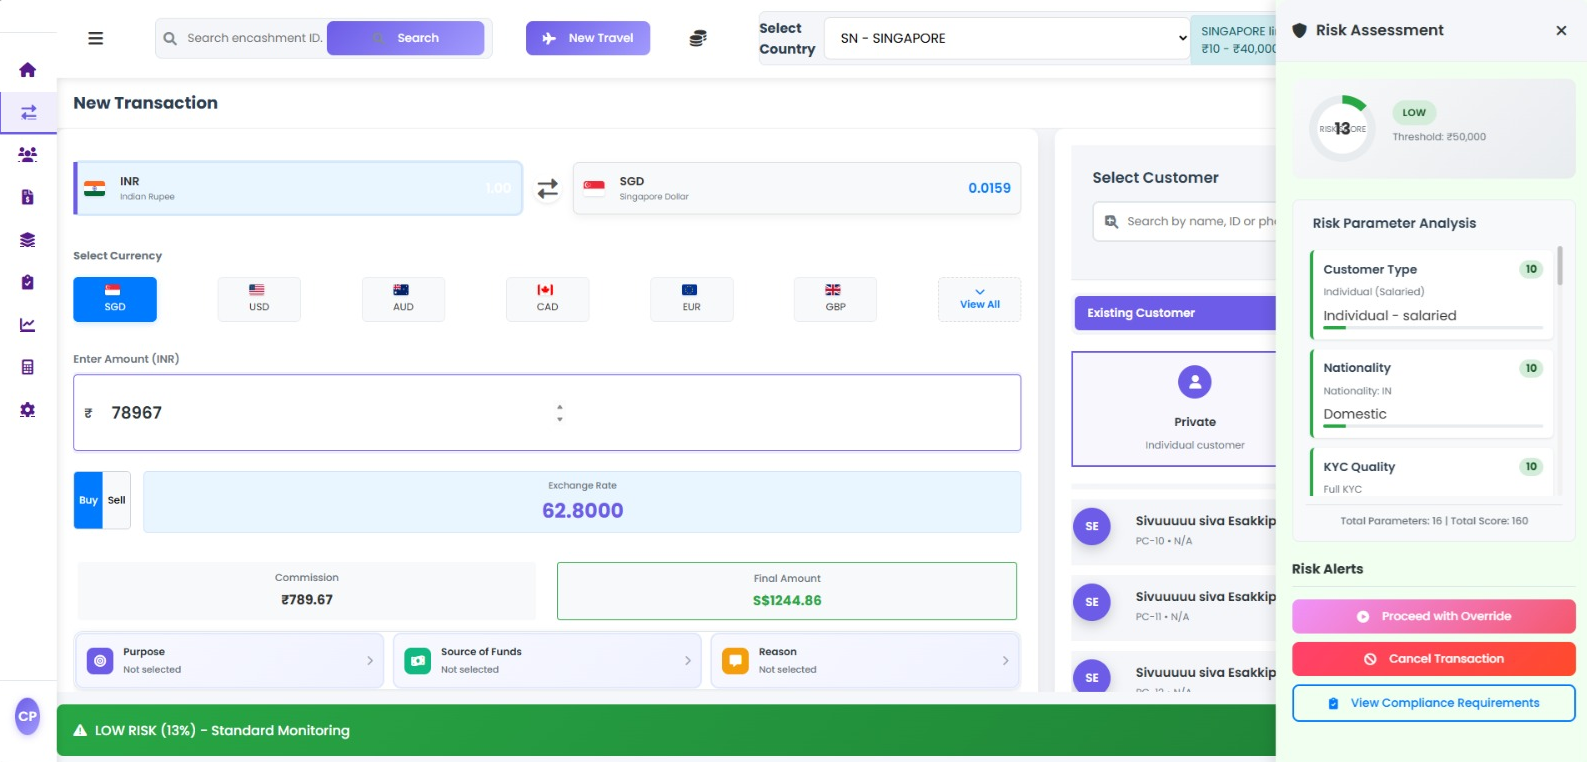Screen dimensions: 1587x762
Task: Focus the Enter Amount (INR) field
Action: point(547,413)
